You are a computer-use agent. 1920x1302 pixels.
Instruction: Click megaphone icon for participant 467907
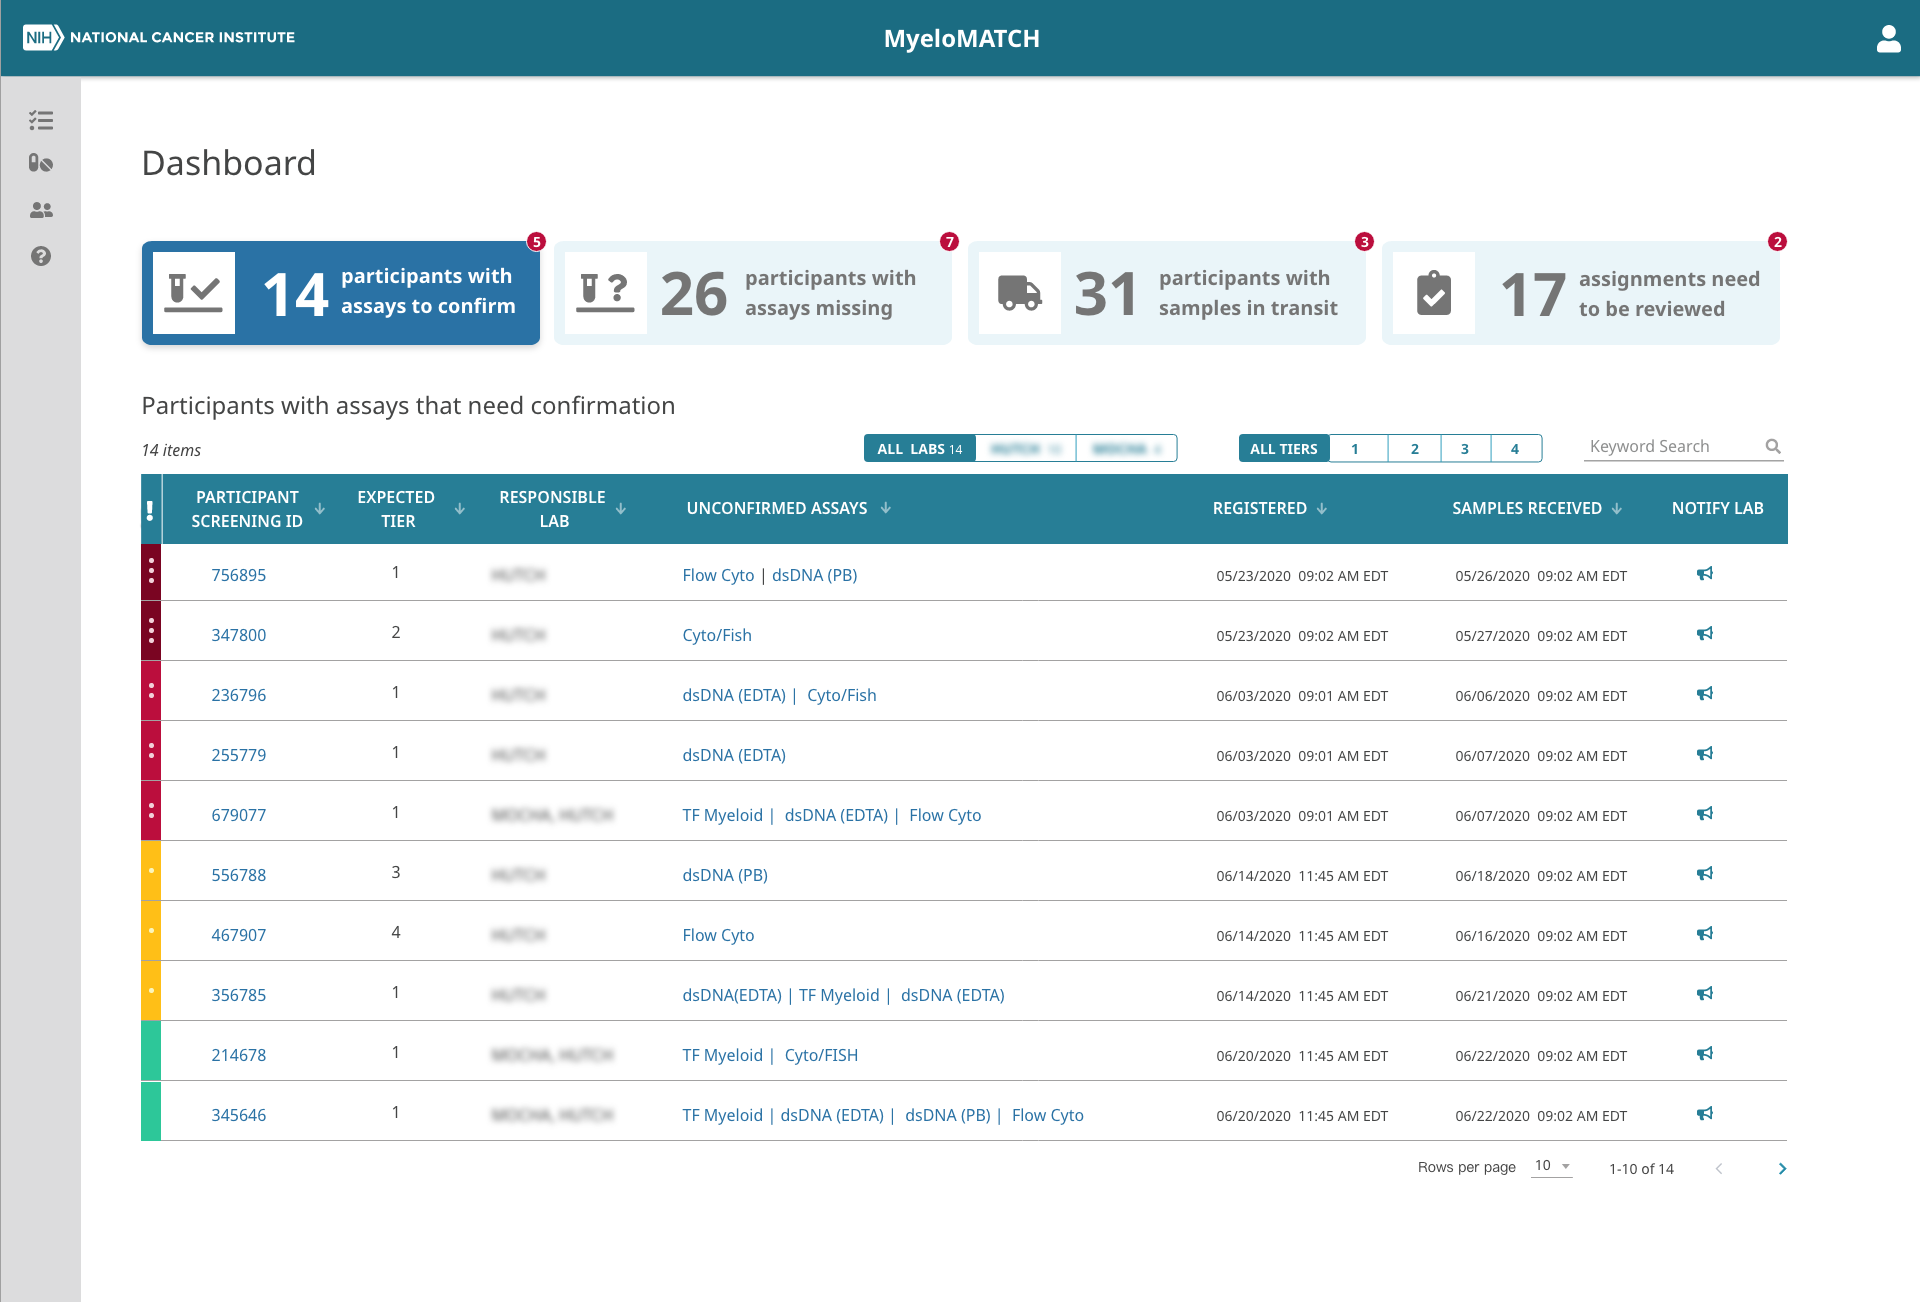click(x=1705, y=934)
